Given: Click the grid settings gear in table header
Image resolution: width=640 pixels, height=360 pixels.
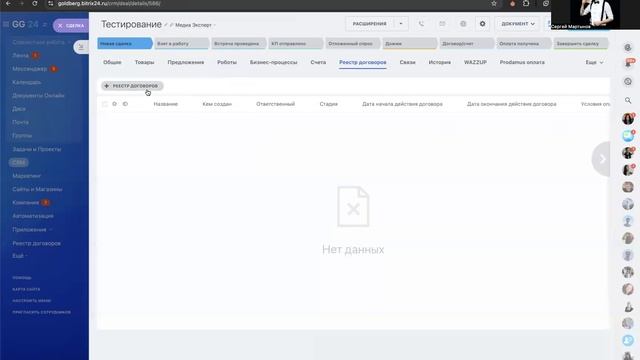Looking at the screenshot, I should (x=114, y=104).
